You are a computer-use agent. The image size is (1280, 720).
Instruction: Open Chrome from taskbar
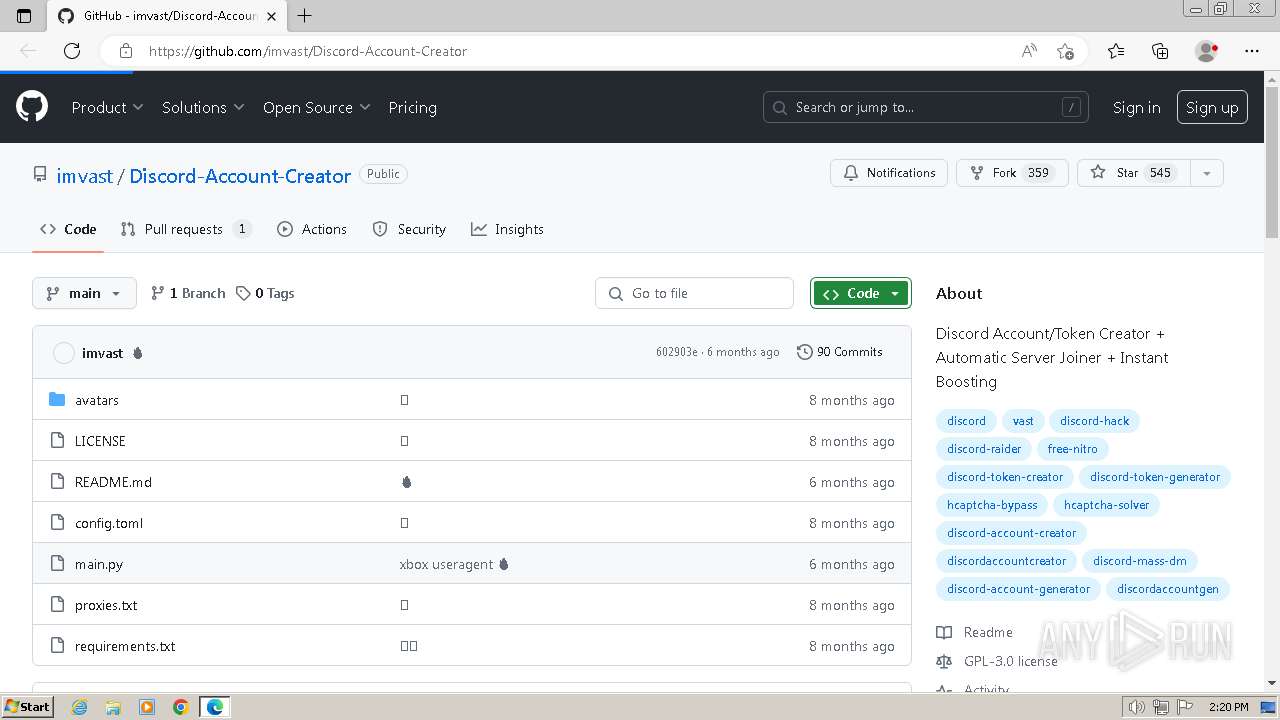click(181, 707)
